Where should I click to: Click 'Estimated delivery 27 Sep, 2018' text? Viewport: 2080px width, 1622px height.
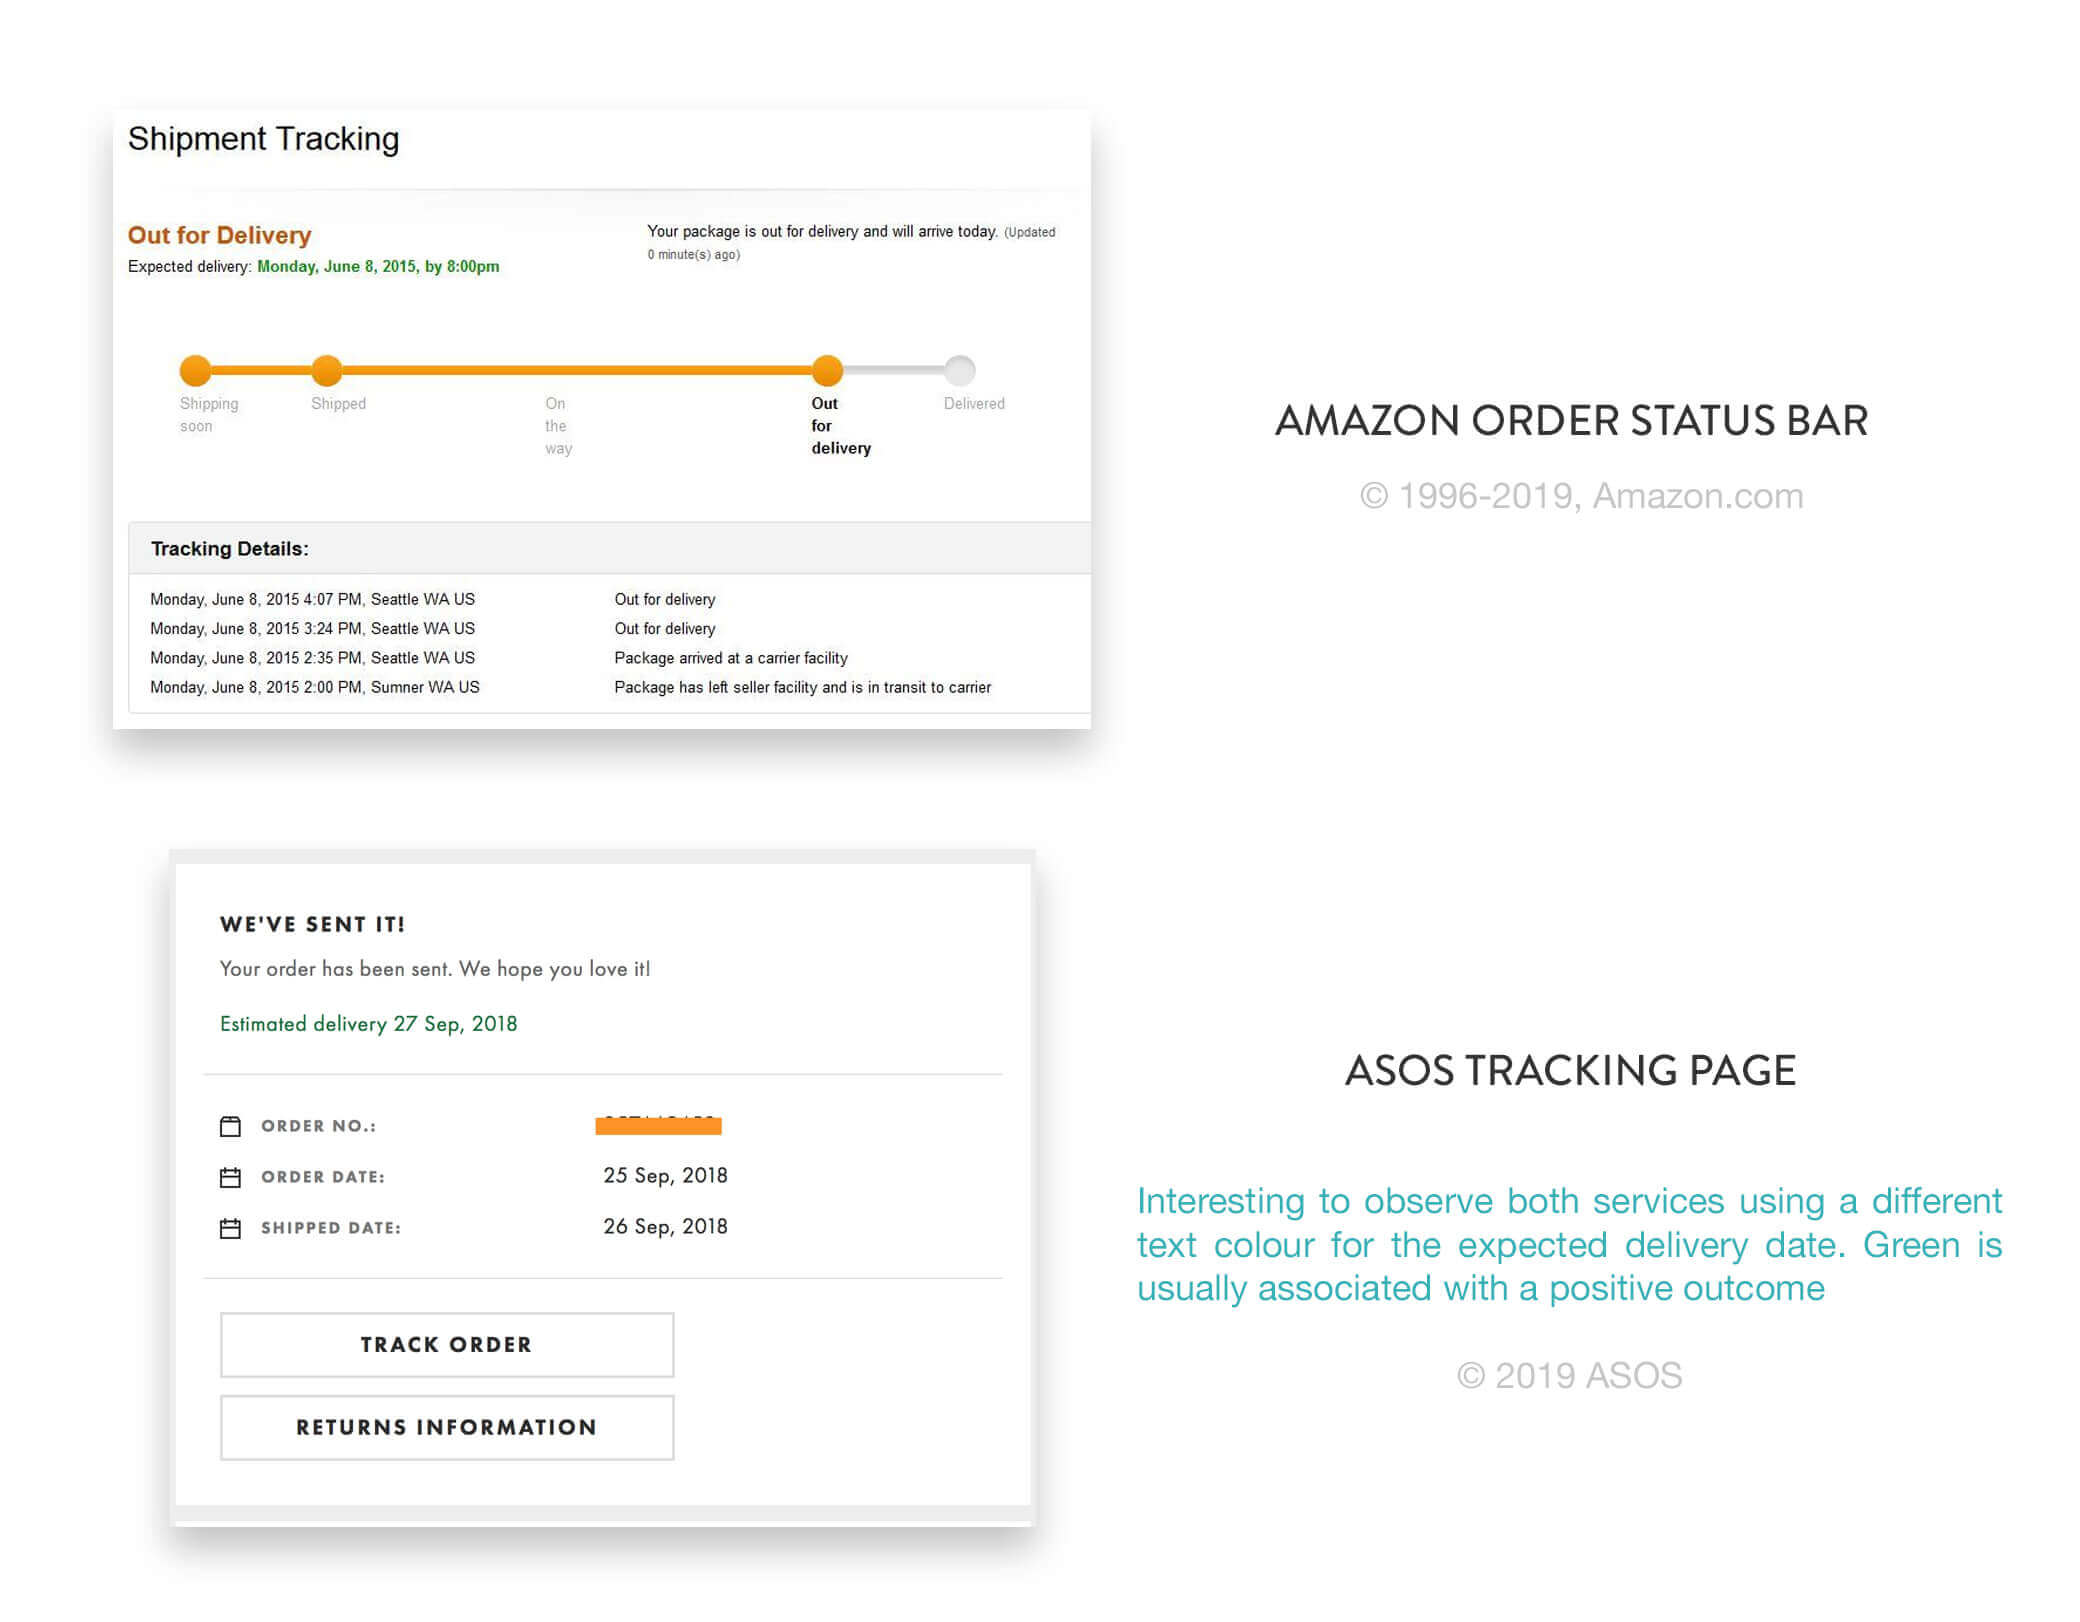tap(368, 1023)
